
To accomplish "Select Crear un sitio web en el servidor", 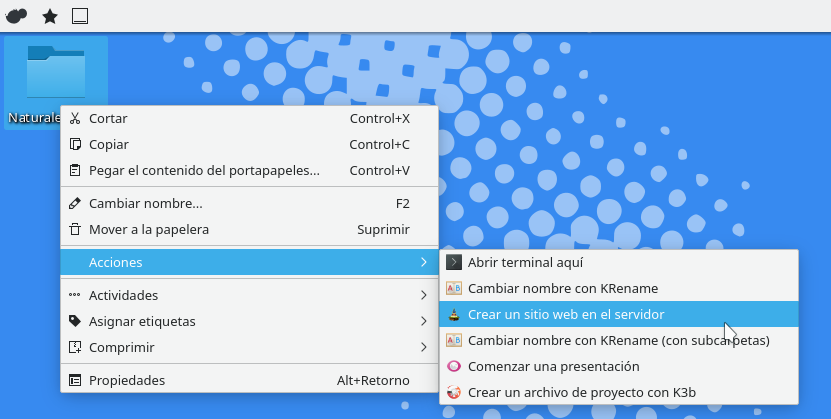I will [x=566, y=314].
